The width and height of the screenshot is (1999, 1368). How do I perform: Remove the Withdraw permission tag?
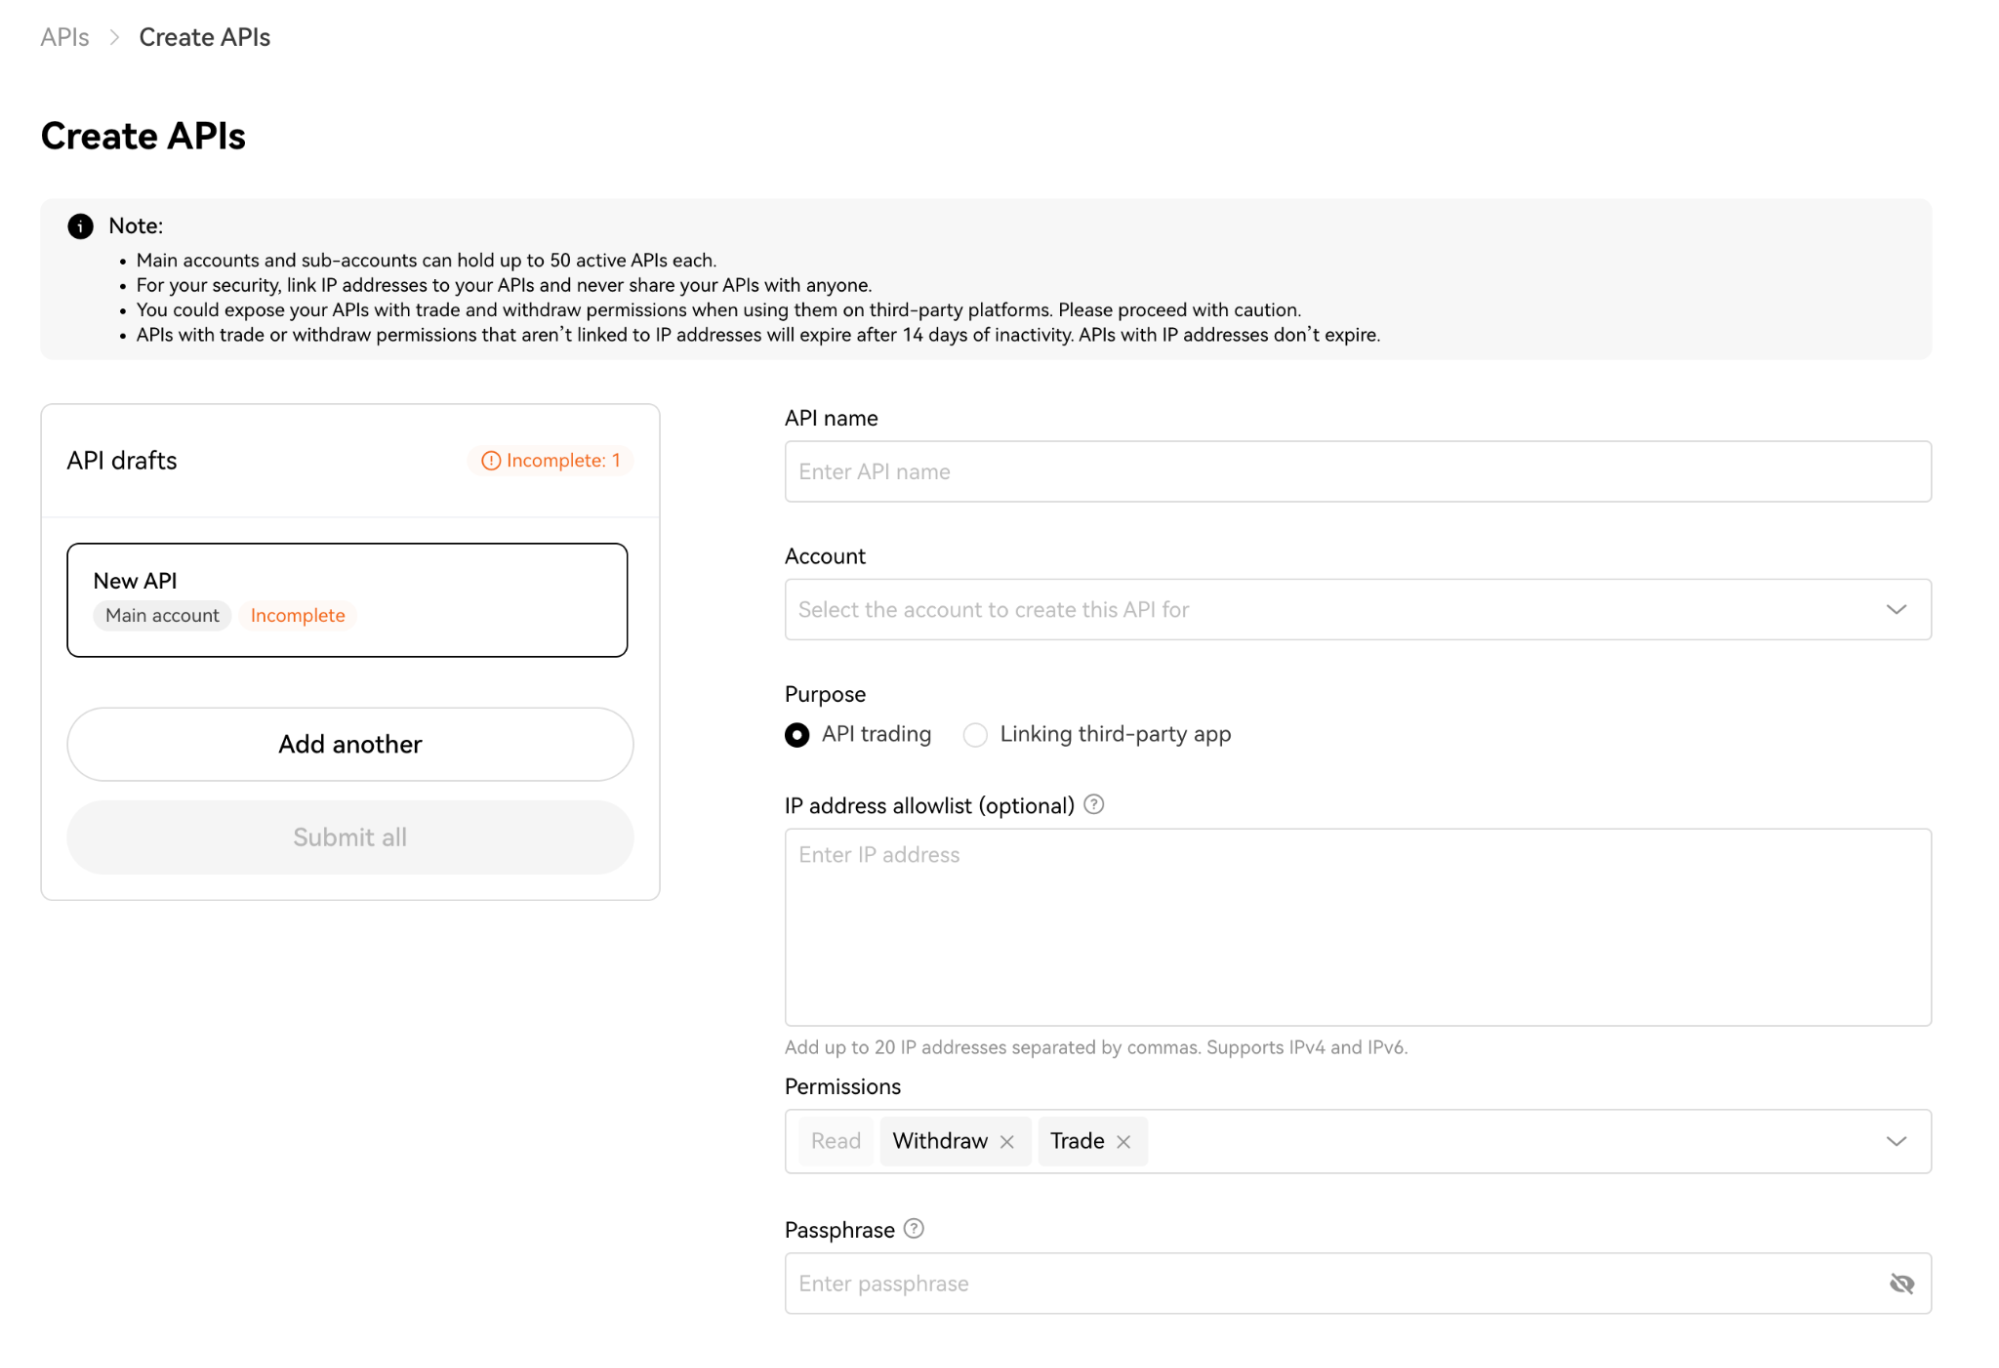click(1007, 1141)
